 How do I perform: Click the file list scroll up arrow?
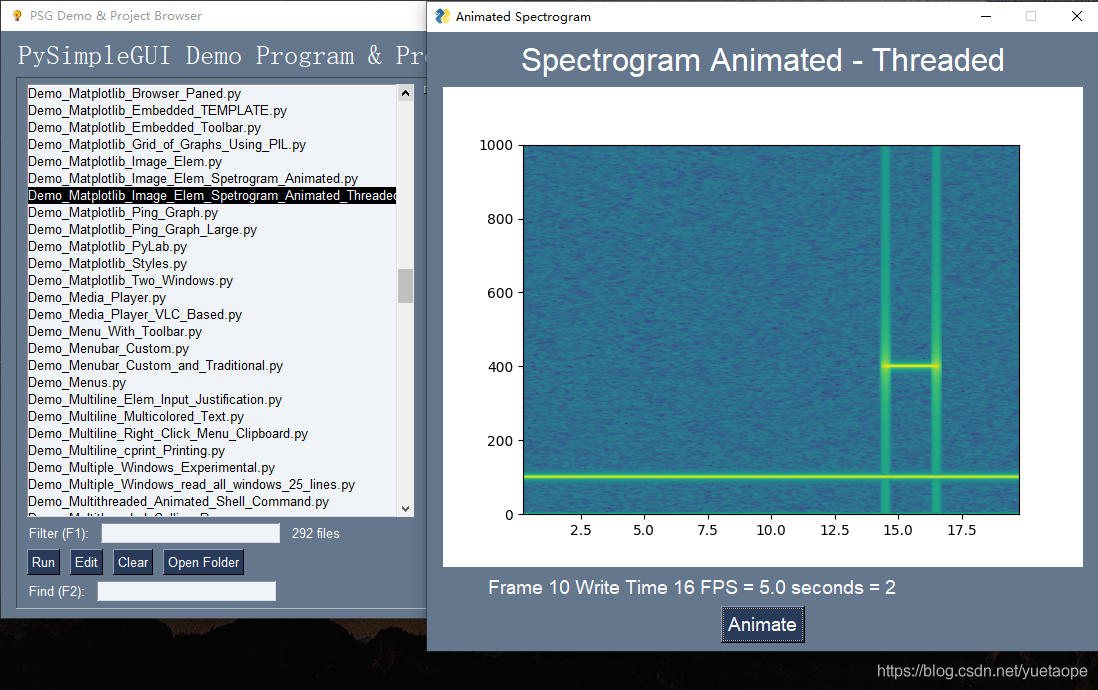pos(405,93)
